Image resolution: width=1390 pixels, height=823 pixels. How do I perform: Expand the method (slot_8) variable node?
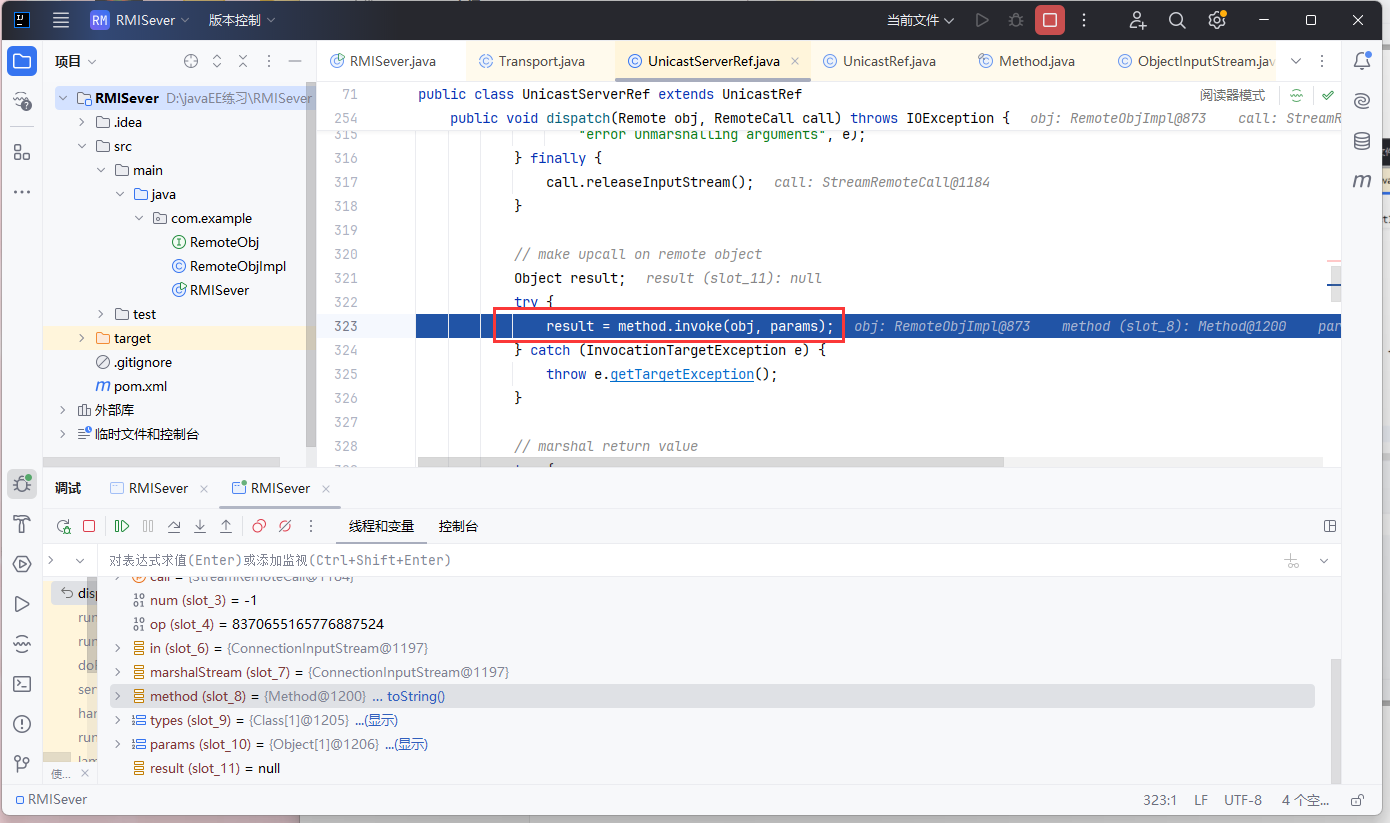(x=118, y=696)
